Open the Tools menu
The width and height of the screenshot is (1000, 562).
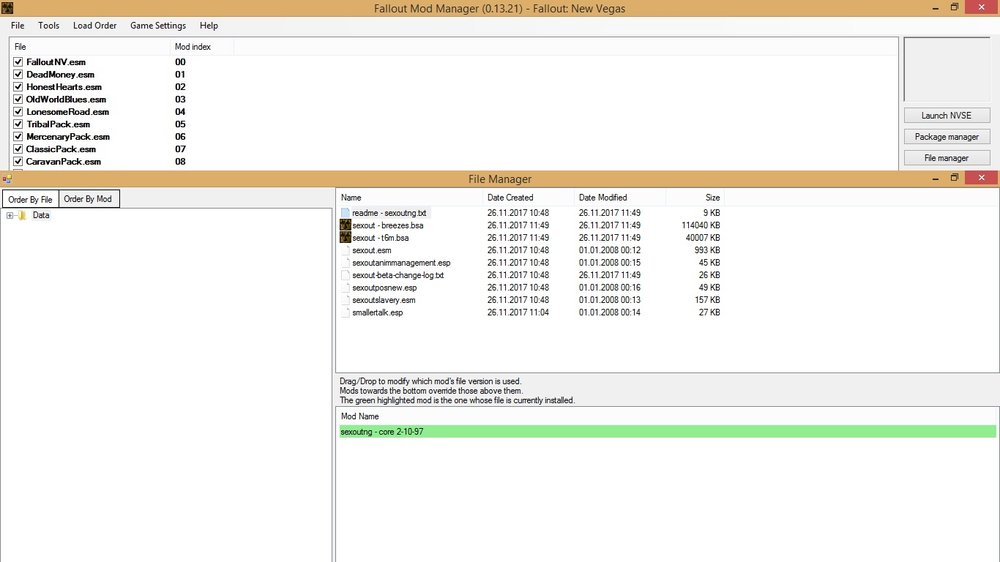click(x=48, y=26)
